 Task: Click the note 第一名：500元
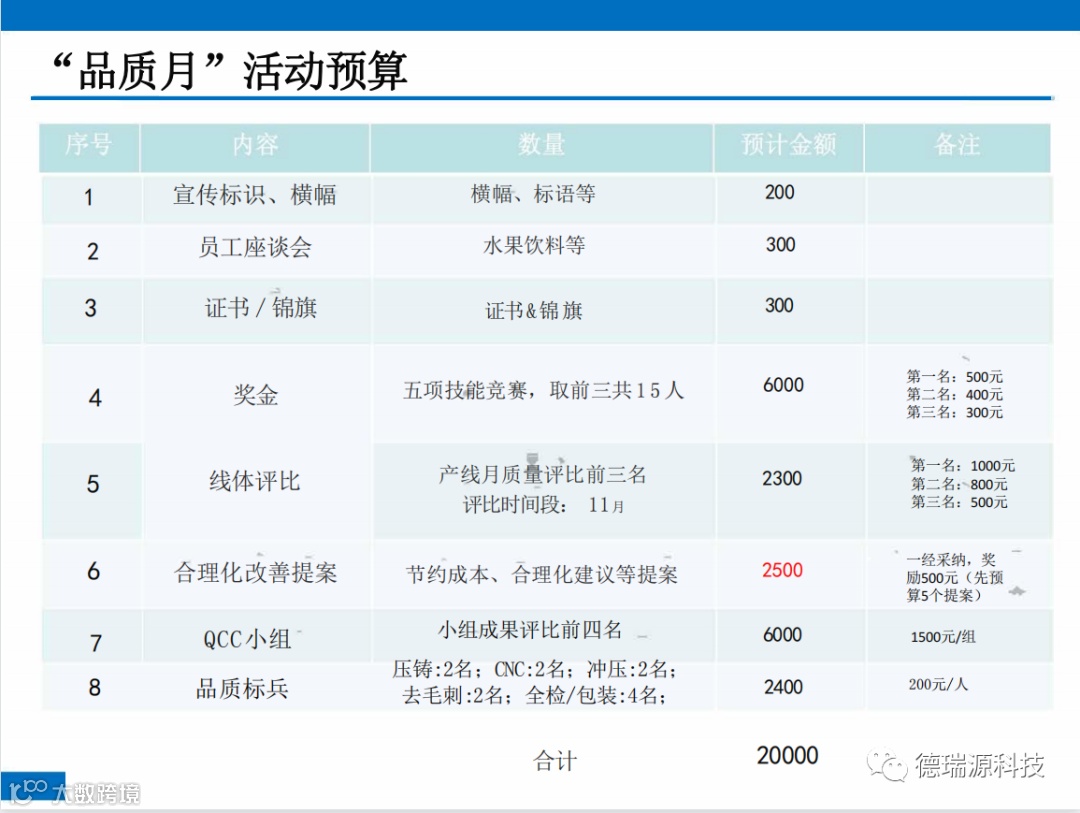coord(955,377)
